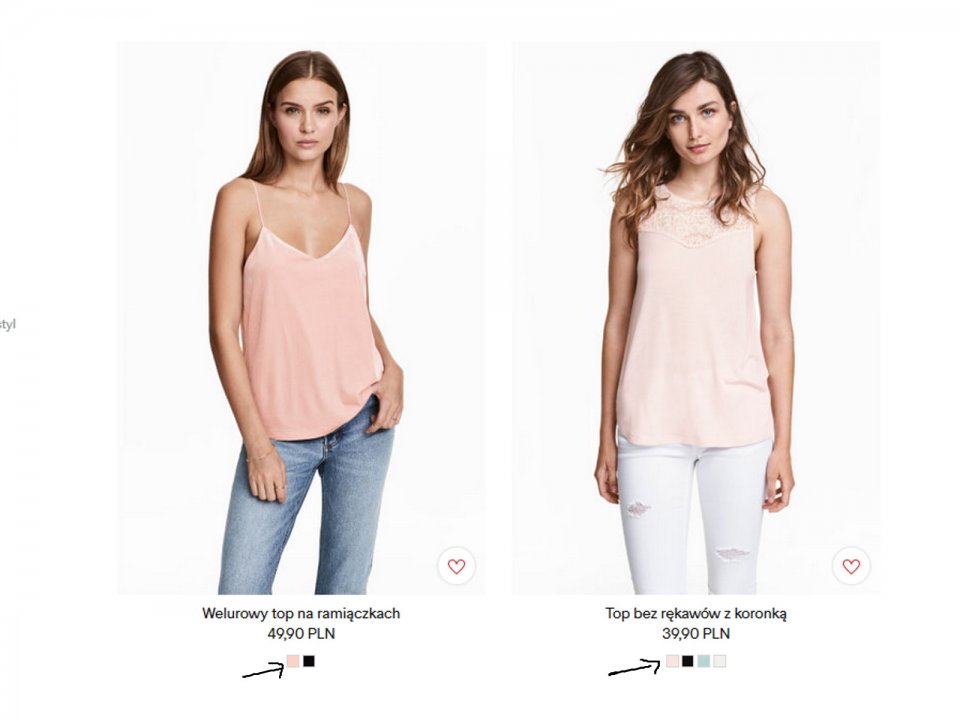960x720 pixels.
Task: Choose light pink swatch for lace top
Action: pyautogui.click(x=672, y=661)
